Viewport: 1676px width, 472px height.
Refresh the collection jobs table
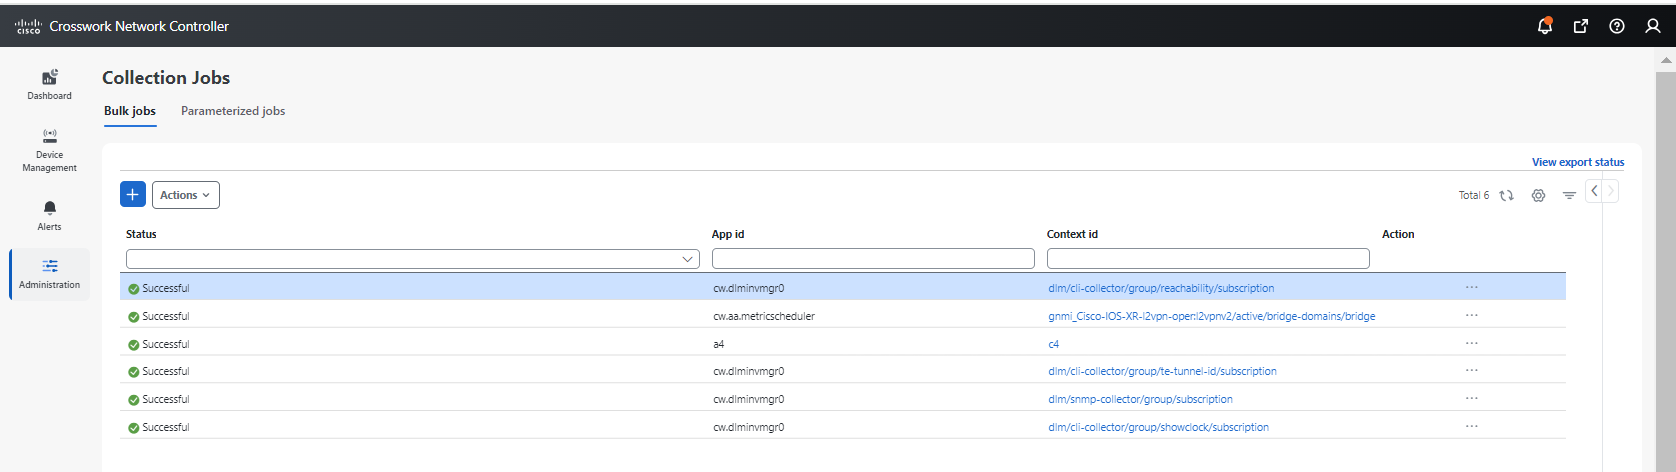click(x=1506, y=195)
